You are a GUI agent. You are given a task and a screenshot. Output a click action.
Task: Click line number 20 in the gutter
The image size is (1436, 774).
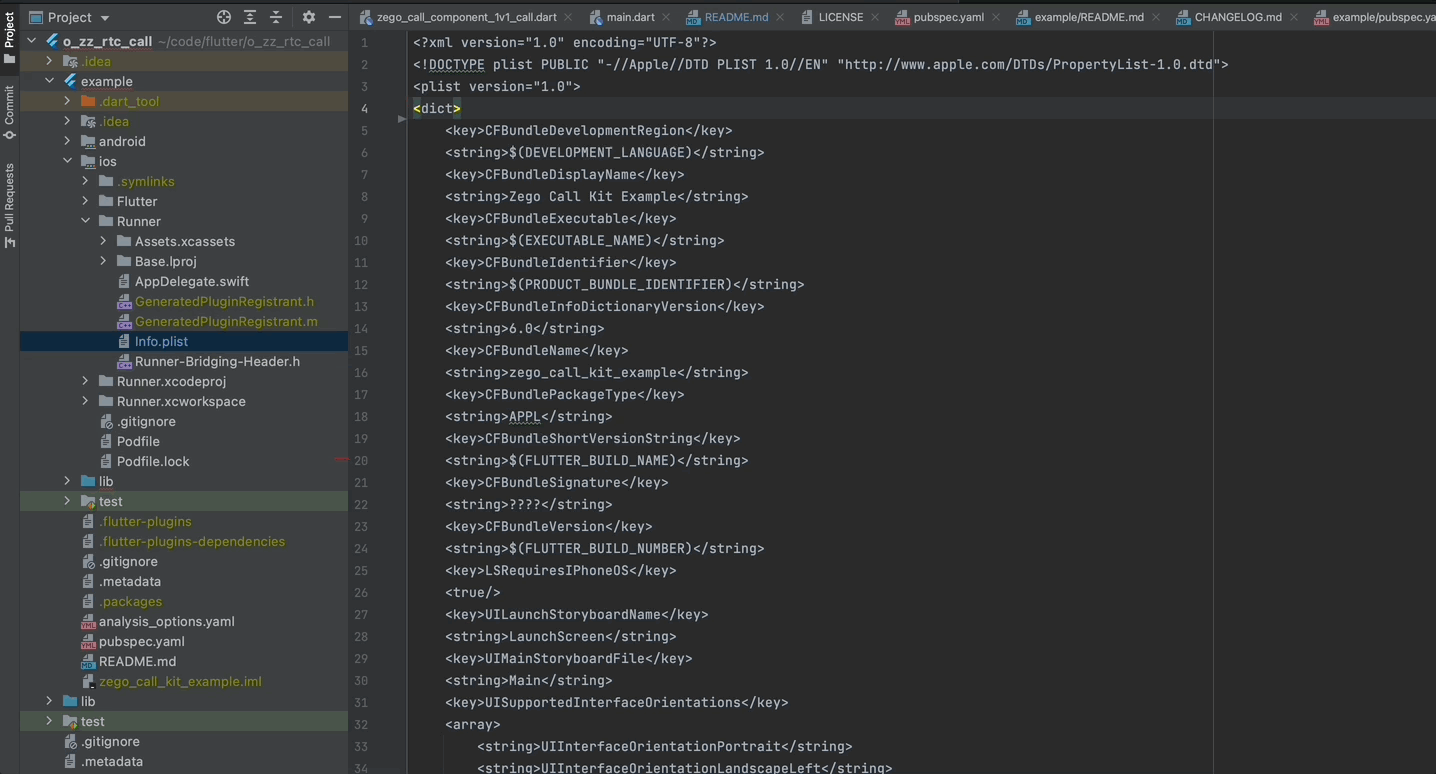(361, 461)
